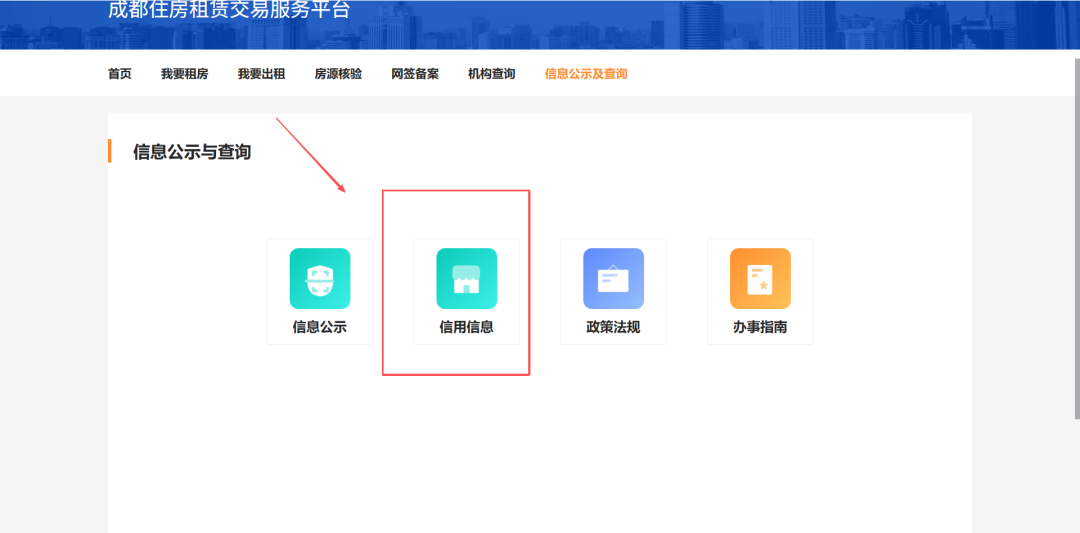Click the 信息公示 card label
The image size is (1080, 533).
click(x=320, y=327)
